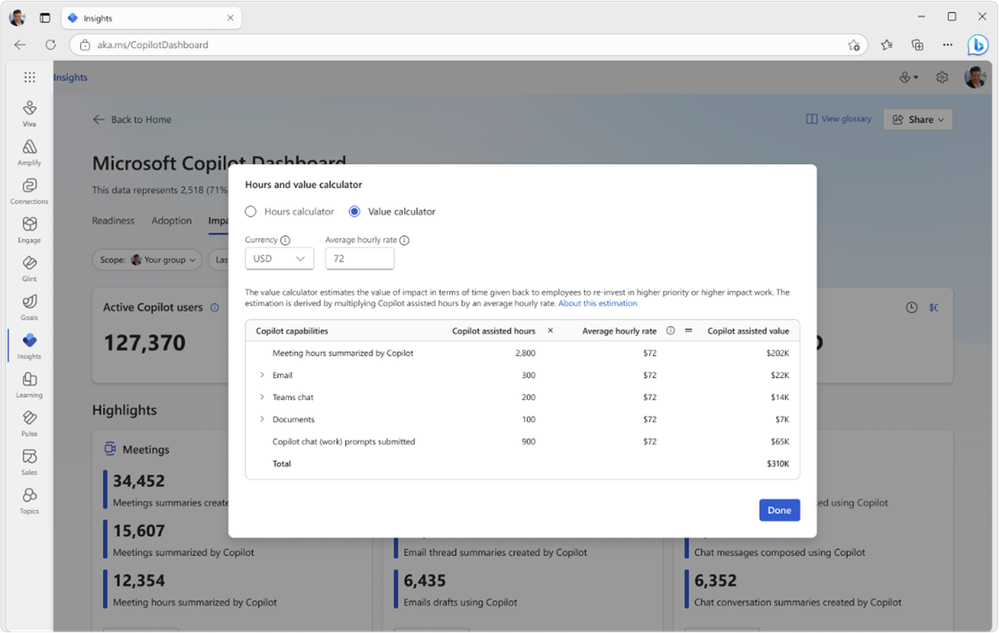Image resolution: width=999 pixels, height=633 pixels.
Task: Select the Insights browser tab
Action: [151, 18]
